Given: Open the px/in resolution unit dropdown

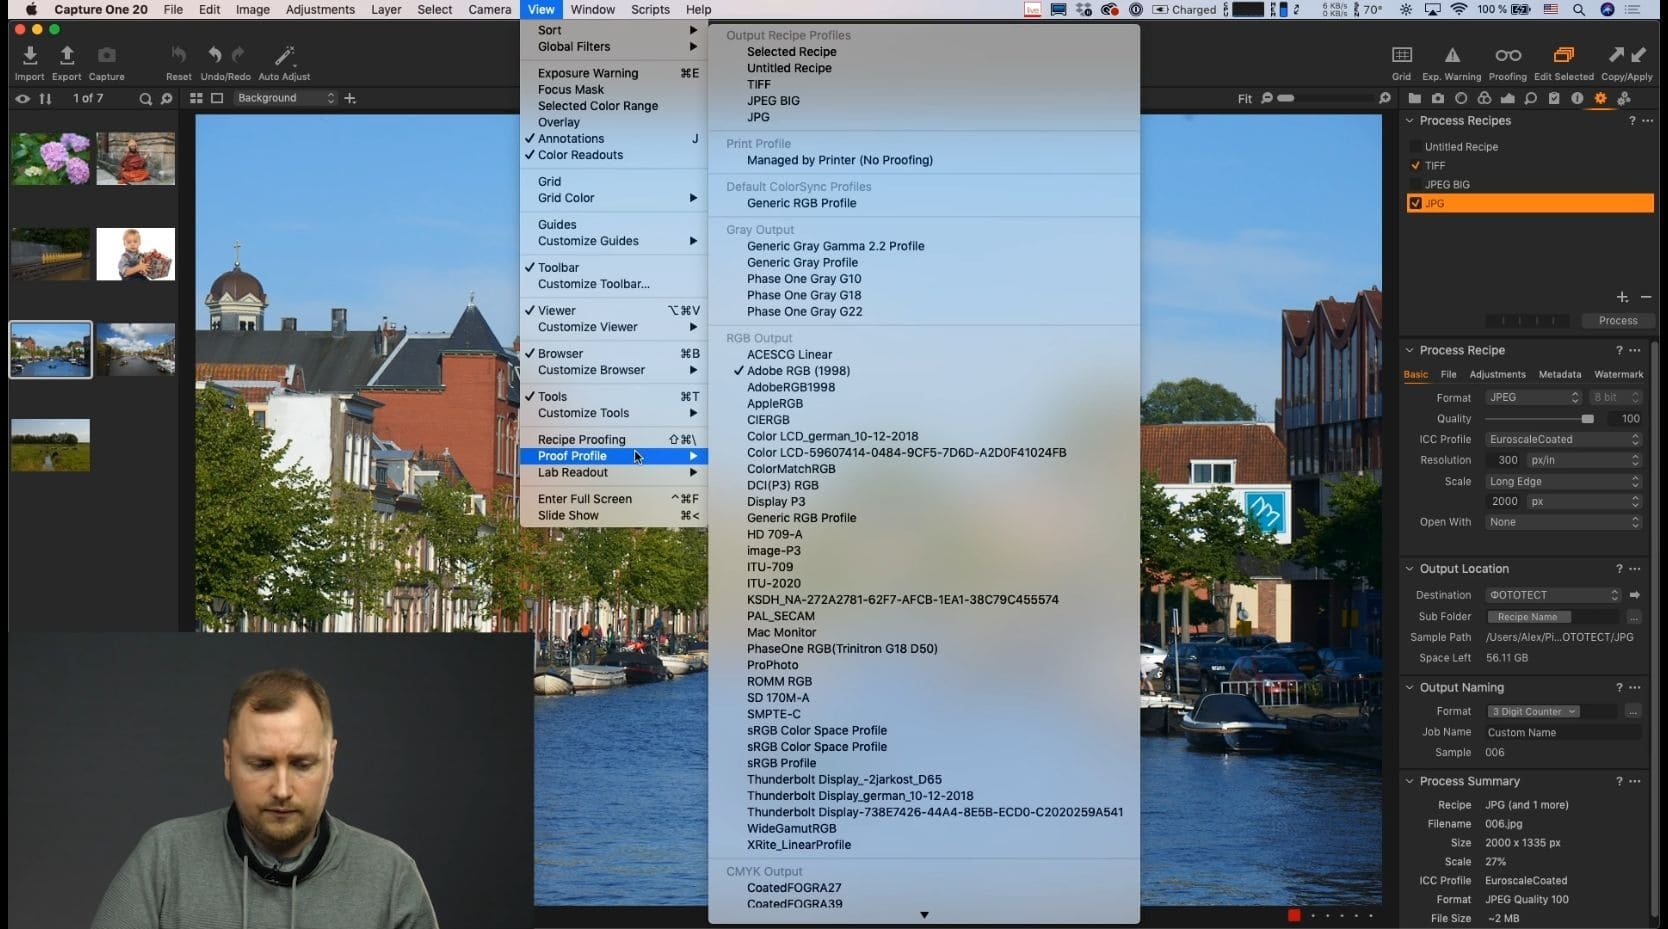Looking at the screenshot, I should pos(1585,461).
